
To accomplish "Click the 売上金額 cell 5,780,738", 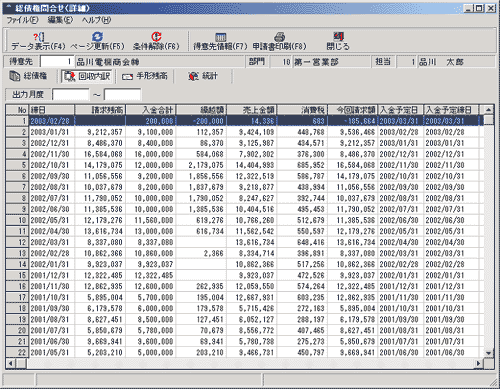I will 252,341.
